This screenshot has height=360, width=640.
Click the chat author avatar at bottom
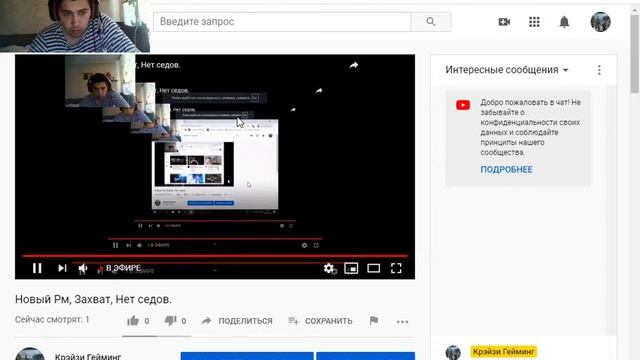pyautogui.click(x=453, y=352)
